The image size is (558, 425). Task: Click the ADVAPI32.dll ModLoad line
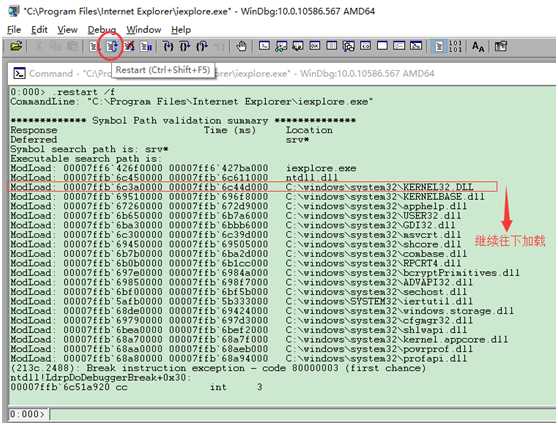[x=241, y=282]
